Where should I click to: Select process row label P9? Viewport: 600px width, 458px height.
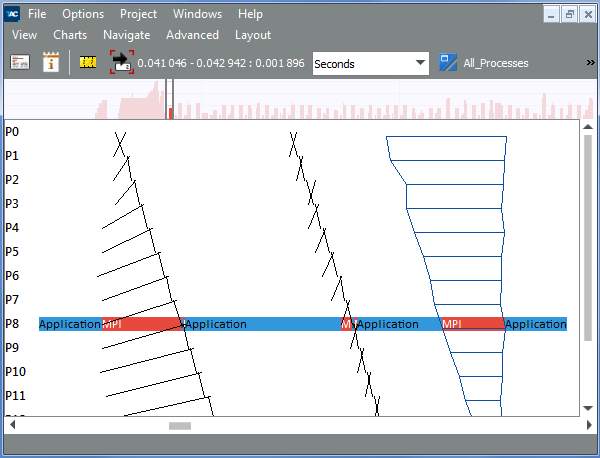pos(12,347)
